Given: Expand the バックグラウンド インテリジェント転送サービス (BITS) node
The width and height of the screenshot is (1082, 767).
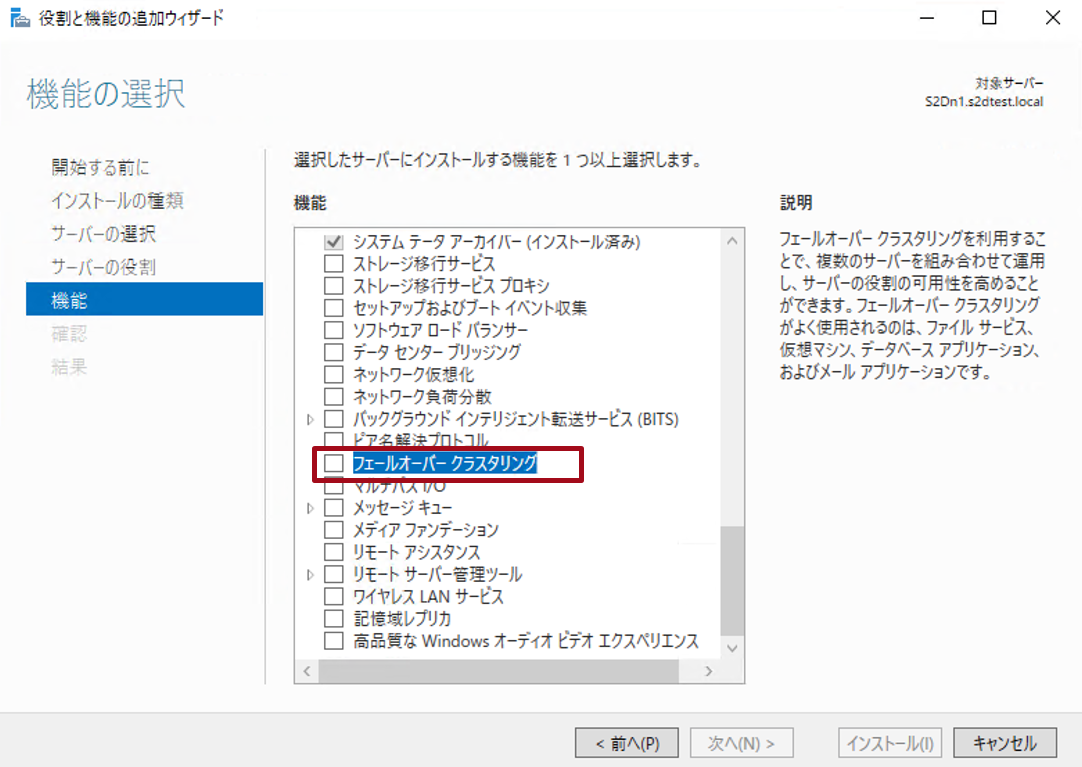Looking at the screenshot, I should coord(311,420).
